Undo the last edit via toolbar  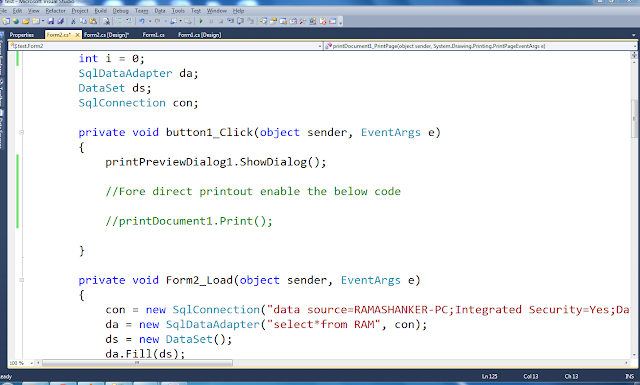[142, 21]
